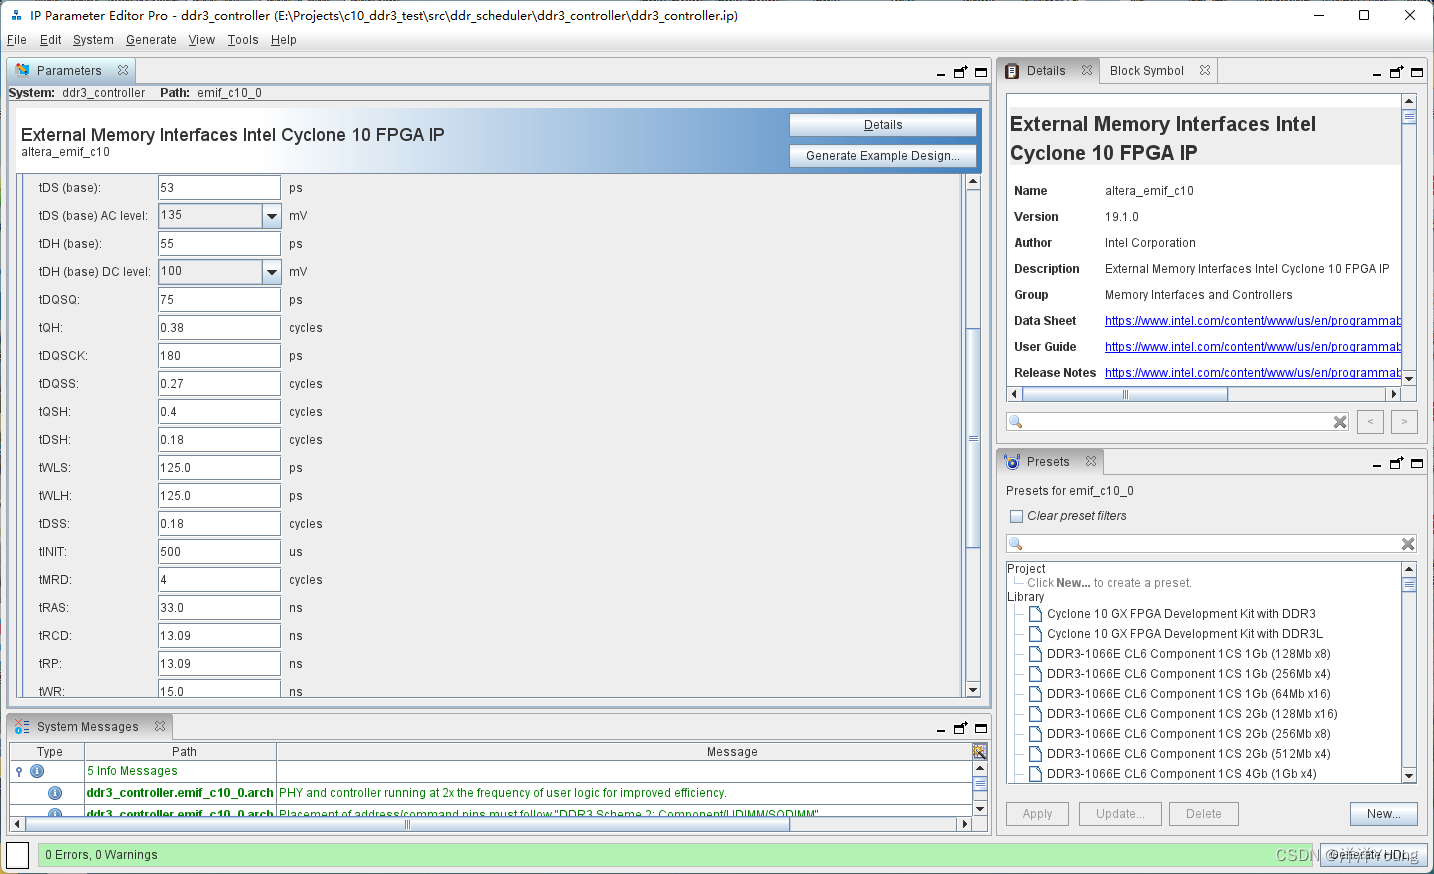Image resolution: width=1434 pixels, height=874 pixels.
Task: Detach the Presets panel
Action: (1397, 463)
